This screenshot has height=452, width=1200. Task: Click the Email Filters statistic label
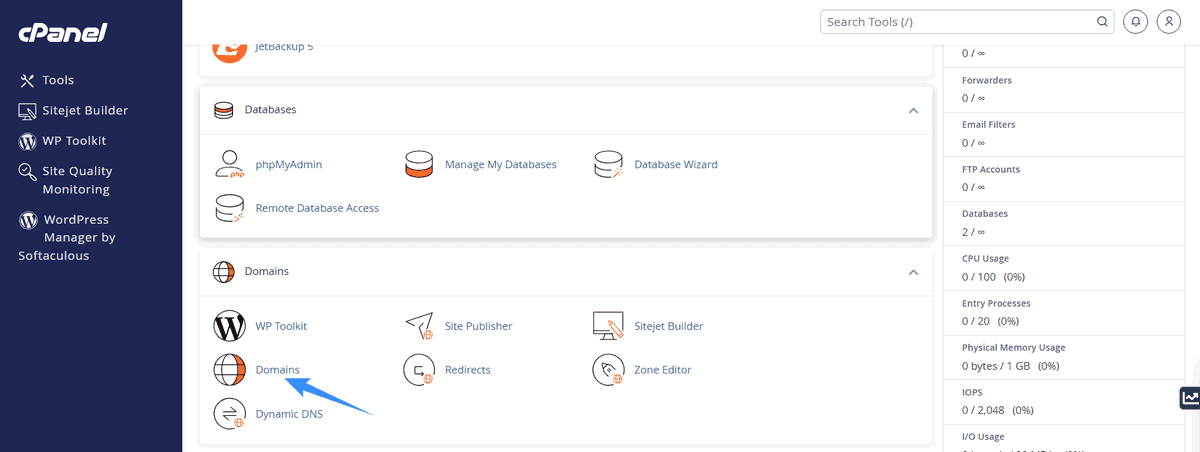(990, 125)
